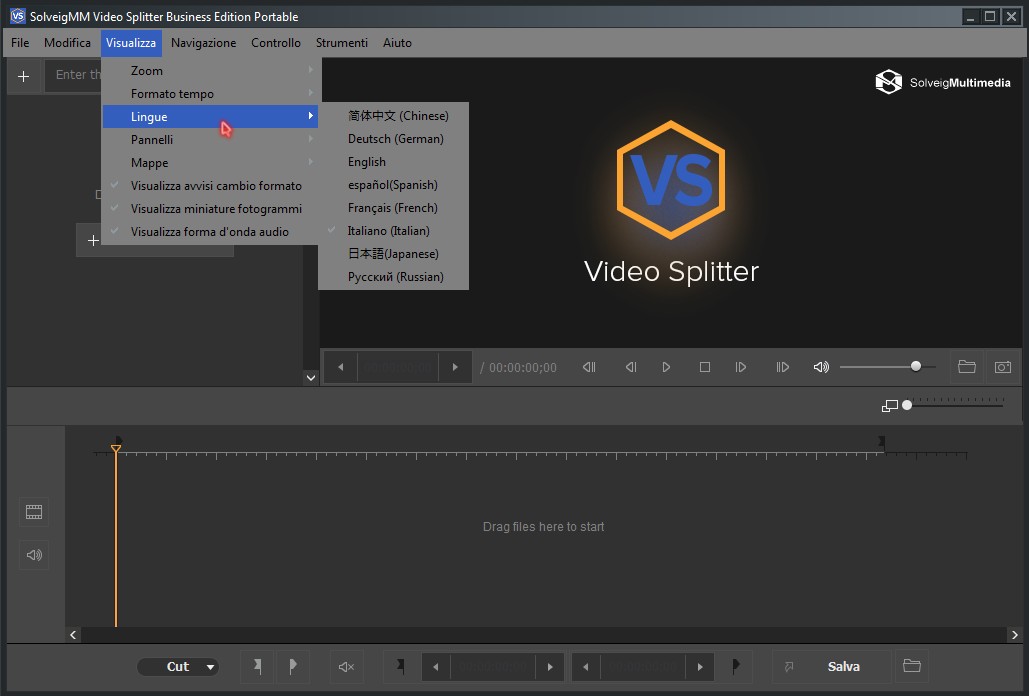
Task: Go to fragment end marker icon
Action: pos(736,666)
